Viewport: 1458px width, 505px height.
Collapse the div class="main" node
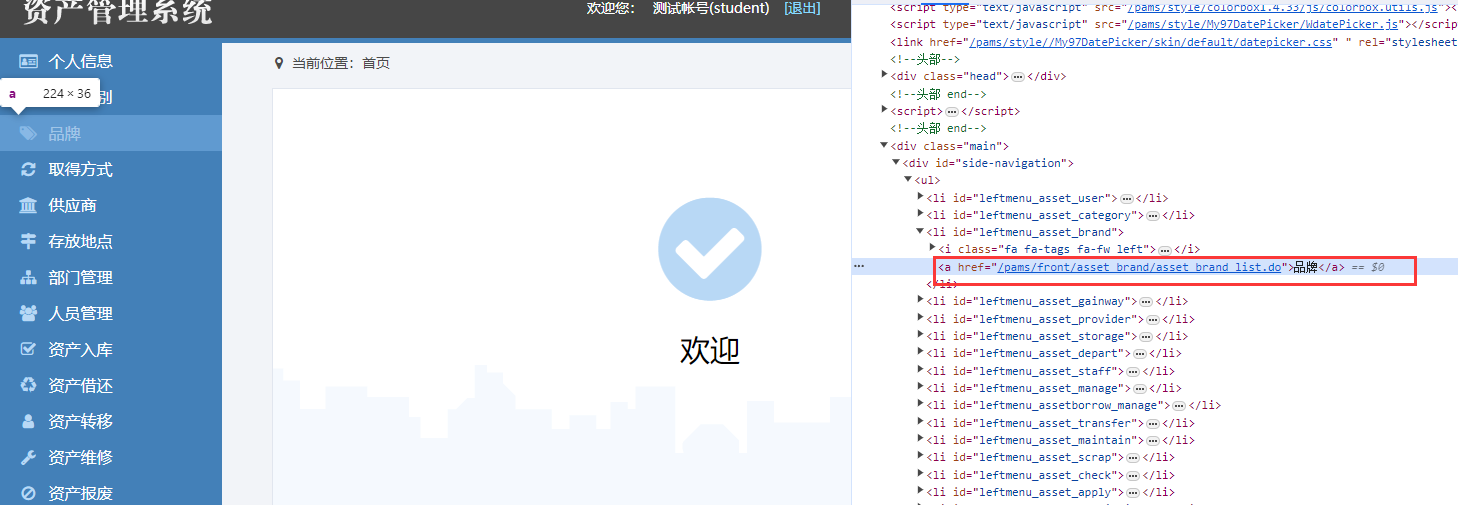pyautogui.click(x=884, y=145)
